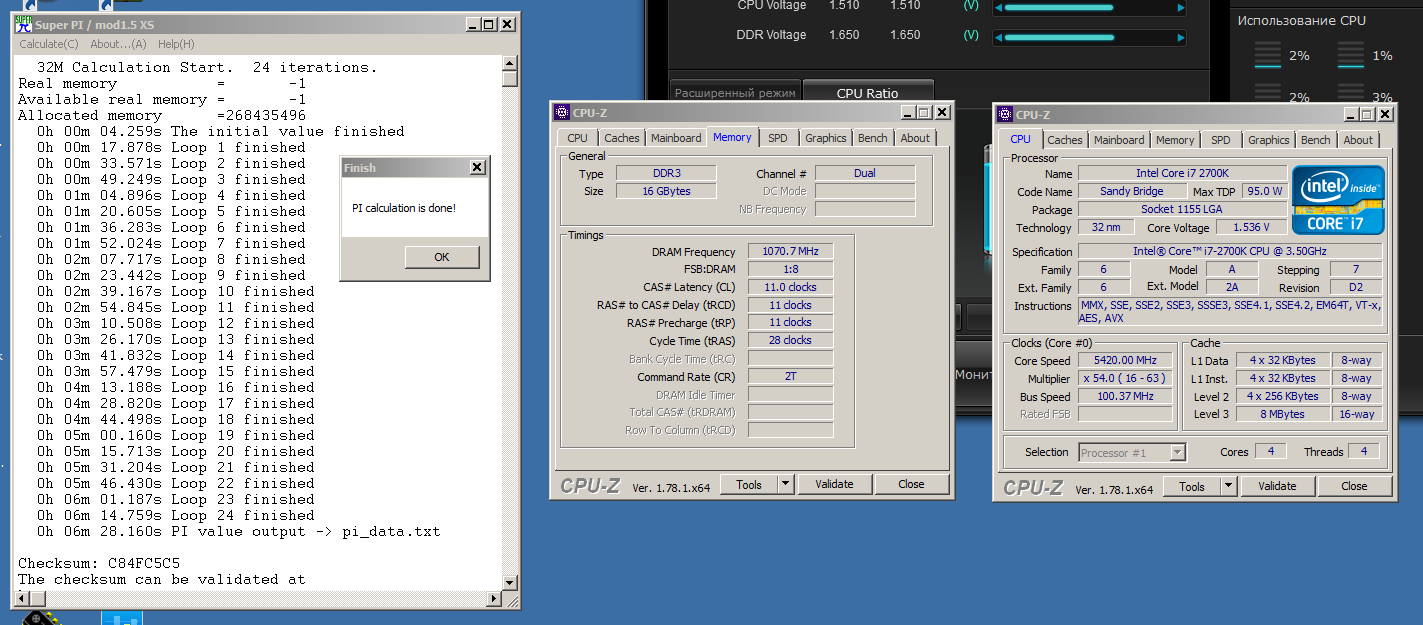Screen dimensions: 1423x625
Task: Click the Command Rate 2T value
Action: tap(790, 377)
